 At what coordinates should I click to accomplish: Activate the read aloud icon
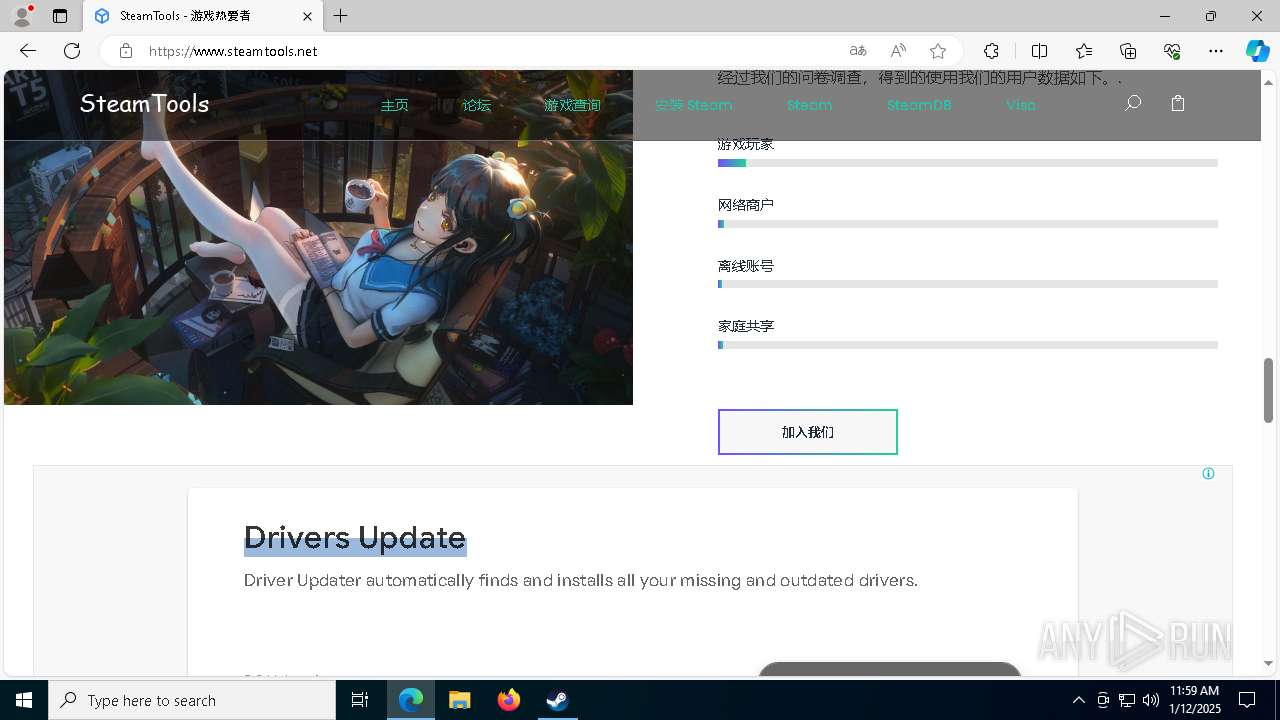(898, 51)
